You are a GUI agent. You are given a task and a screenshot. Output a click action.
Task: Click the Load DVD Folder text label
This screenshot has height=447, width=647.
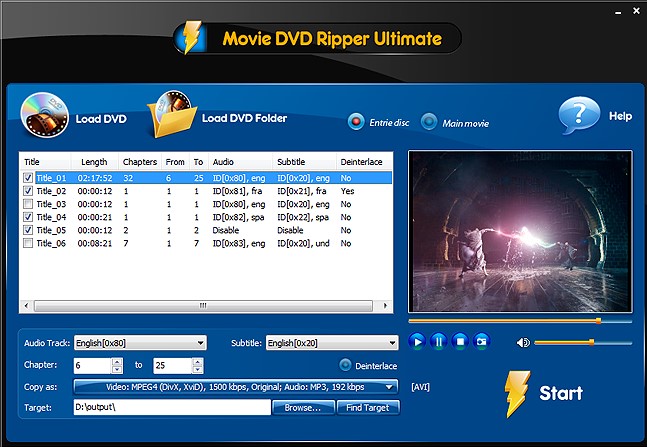(x=244, y=118)
